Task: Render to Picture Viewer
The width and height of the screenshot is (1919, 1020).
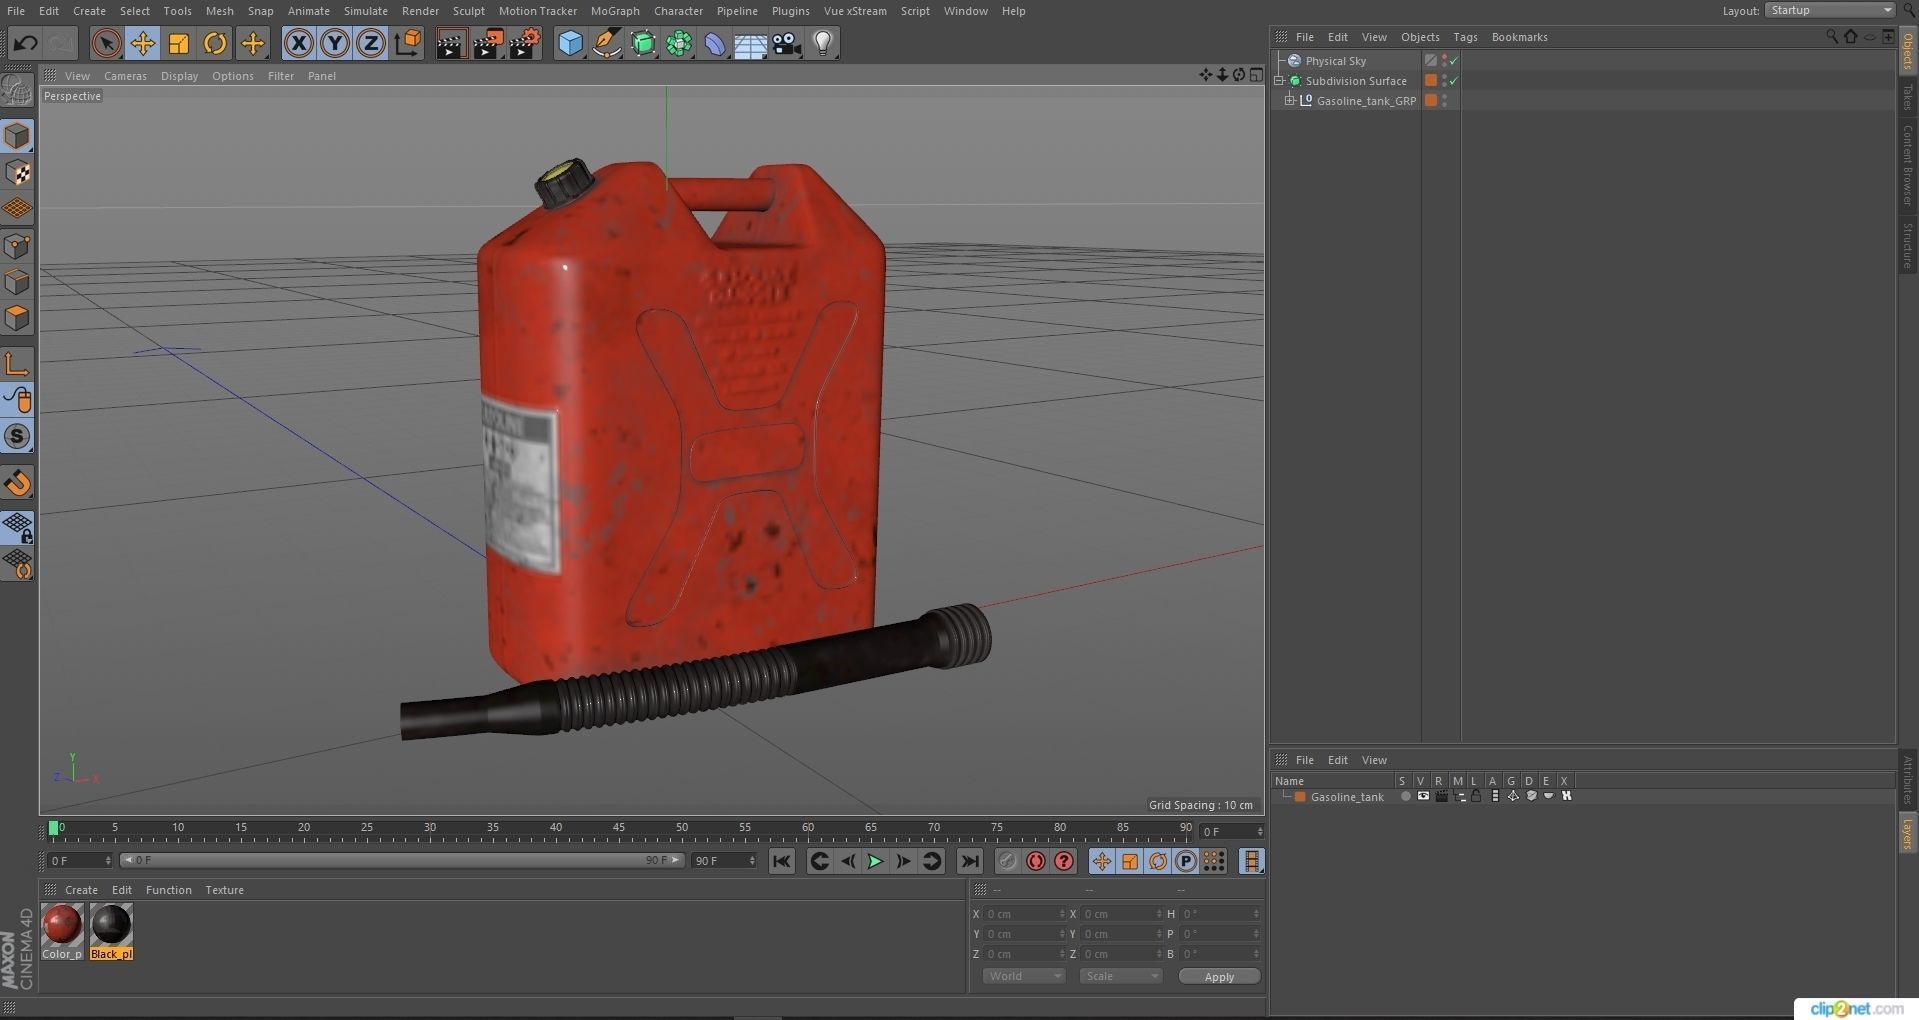Action: point(488,43)
